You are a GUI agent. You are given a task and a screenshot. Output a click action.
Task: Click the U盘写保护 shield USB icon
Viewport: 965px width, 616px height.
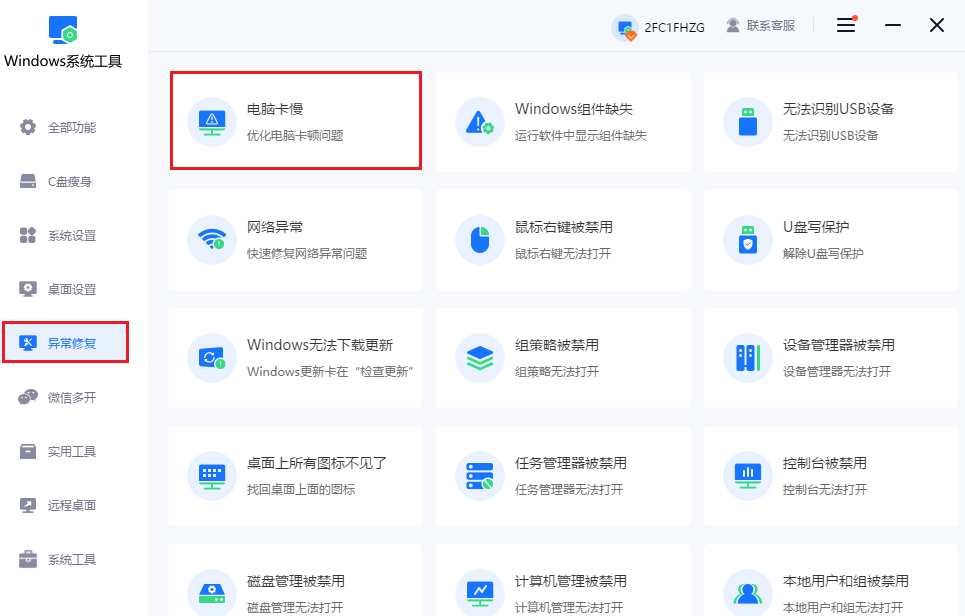tap(748, 240)
